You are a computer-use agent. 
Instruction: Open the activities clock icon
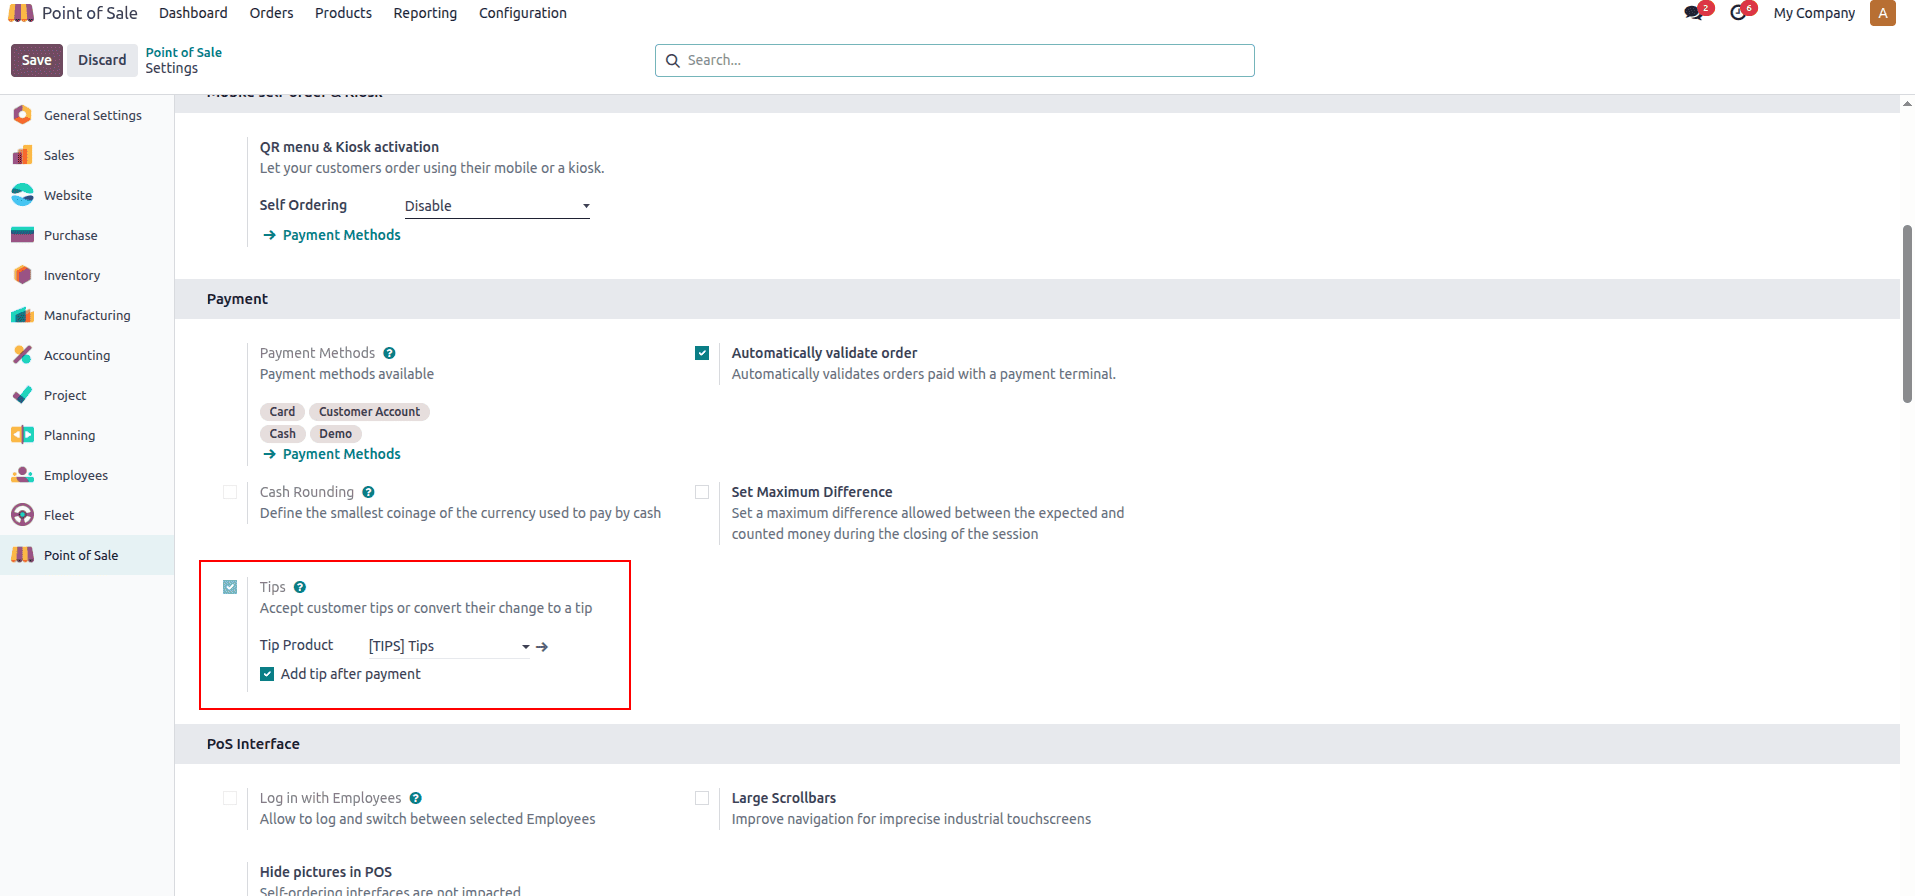pyautogui.click(x=1739, y=13)
